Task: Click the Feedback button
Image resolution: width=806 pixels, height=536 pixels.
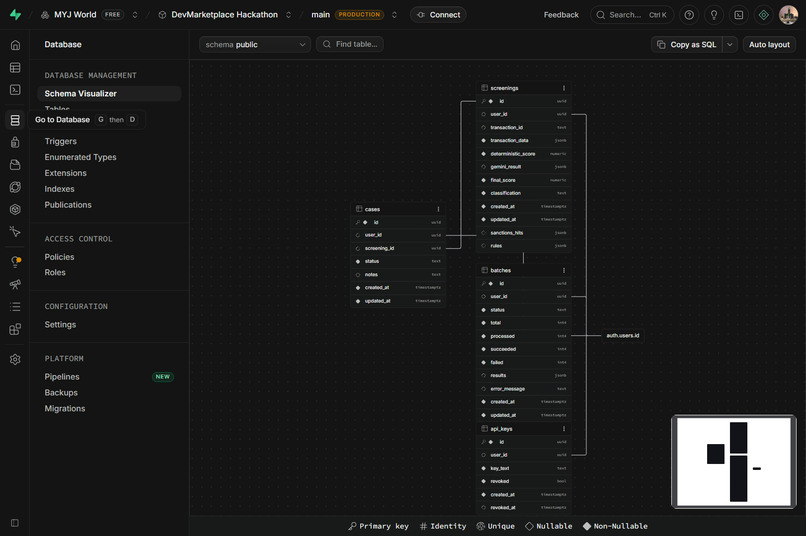Action: click(x=561, y=15)
